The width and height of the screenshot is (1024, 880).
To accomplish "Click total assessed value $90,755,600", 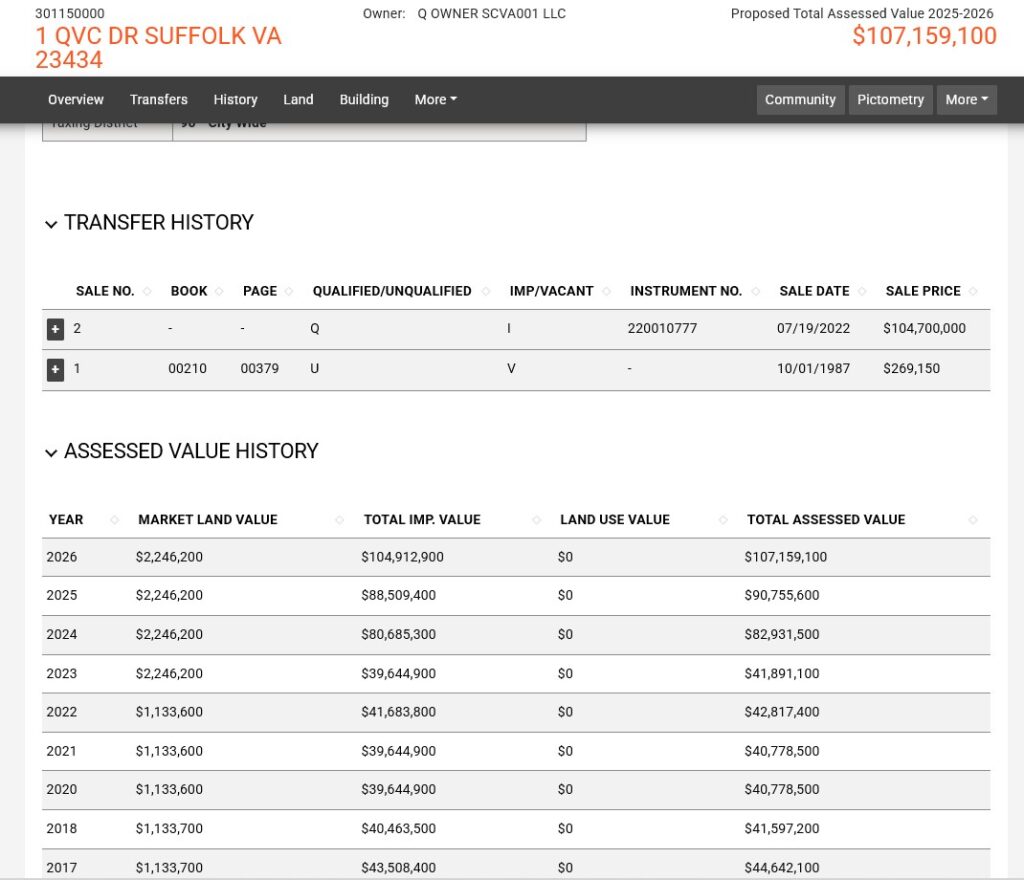I will click(x=782, y=595).
